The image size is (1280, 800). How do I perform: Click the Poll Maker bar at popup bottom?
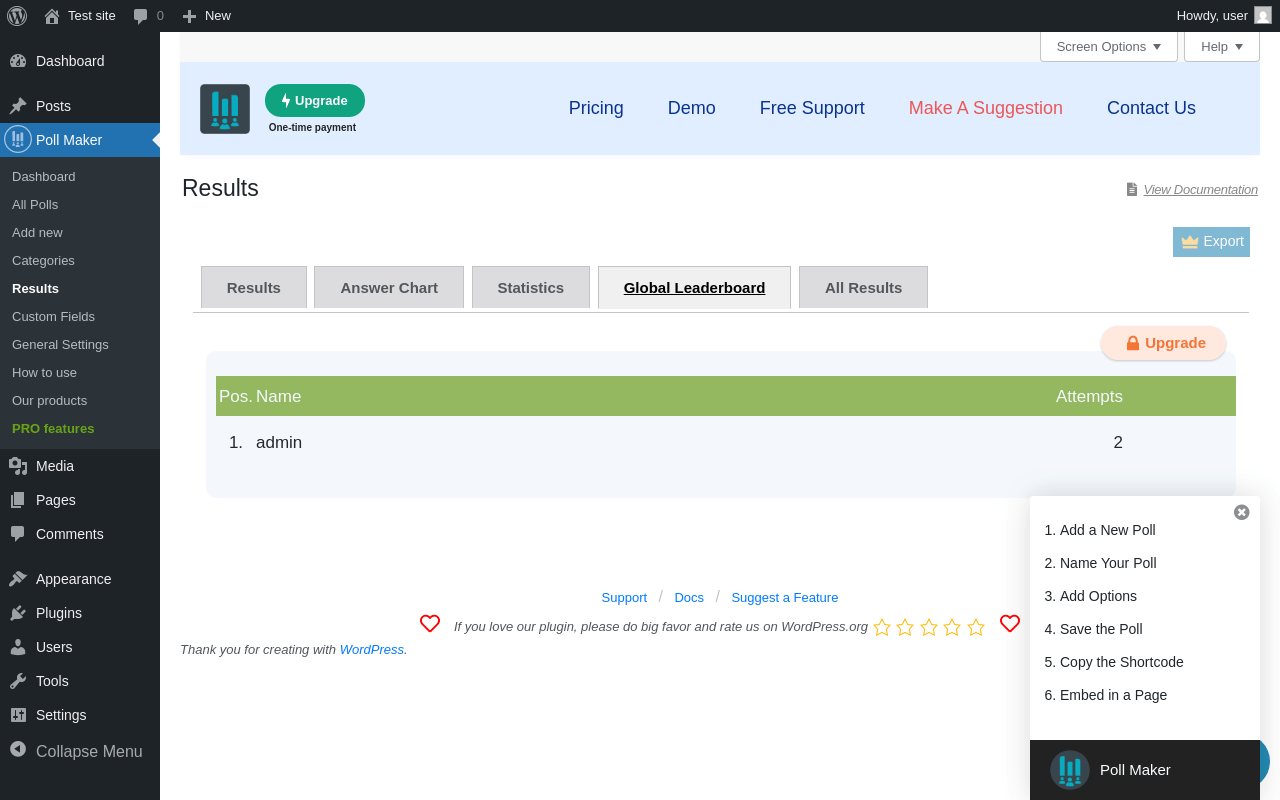pyautogui.click(x=1145, y=770)
